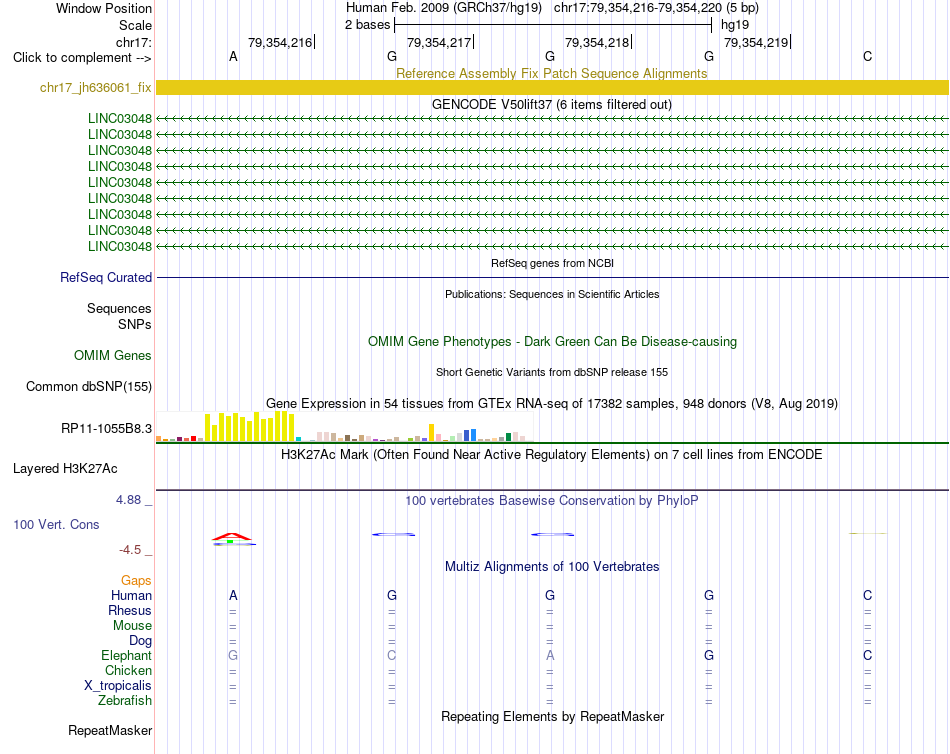Select the RP11-1055B8.3 GTEx label
The image size is (950, 754).
[x=106, y=429]
